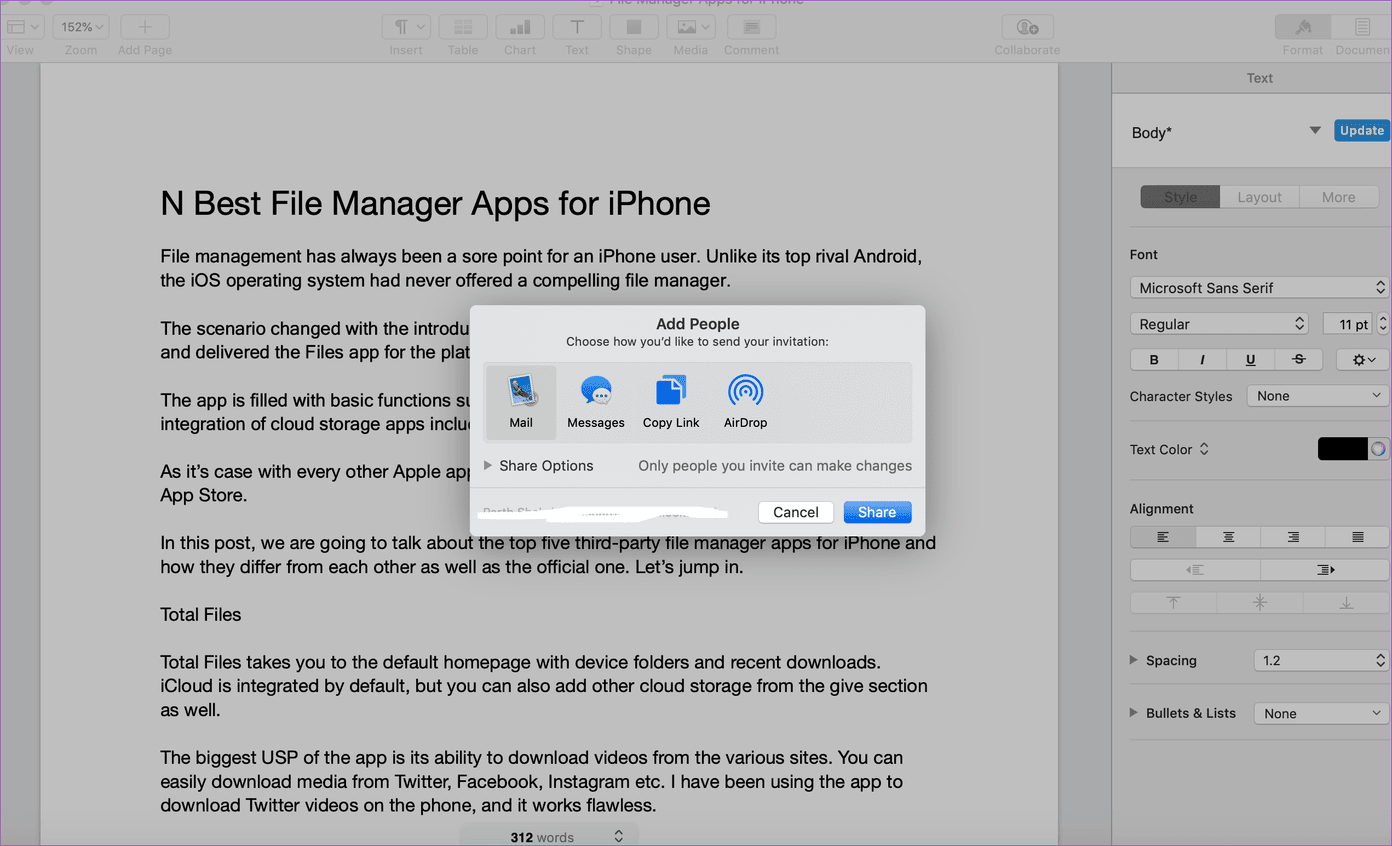Choose the Copy Link option

671,402
